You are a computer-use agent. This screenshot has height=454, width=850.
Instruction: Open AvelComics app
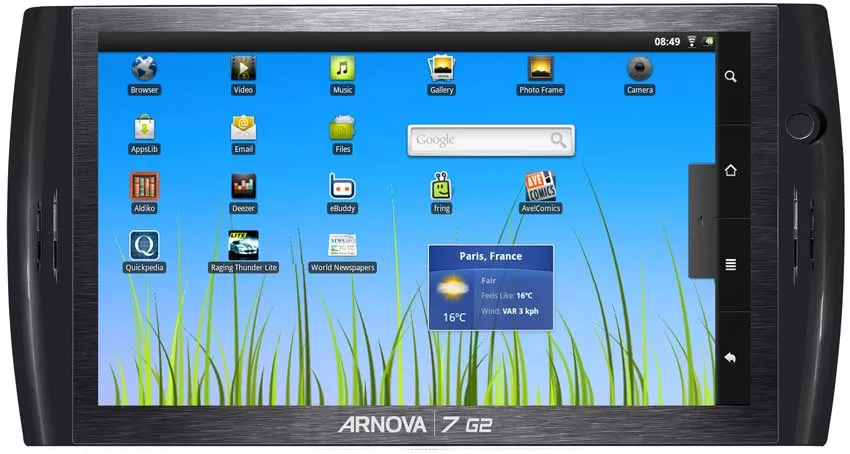click(541, 187)
